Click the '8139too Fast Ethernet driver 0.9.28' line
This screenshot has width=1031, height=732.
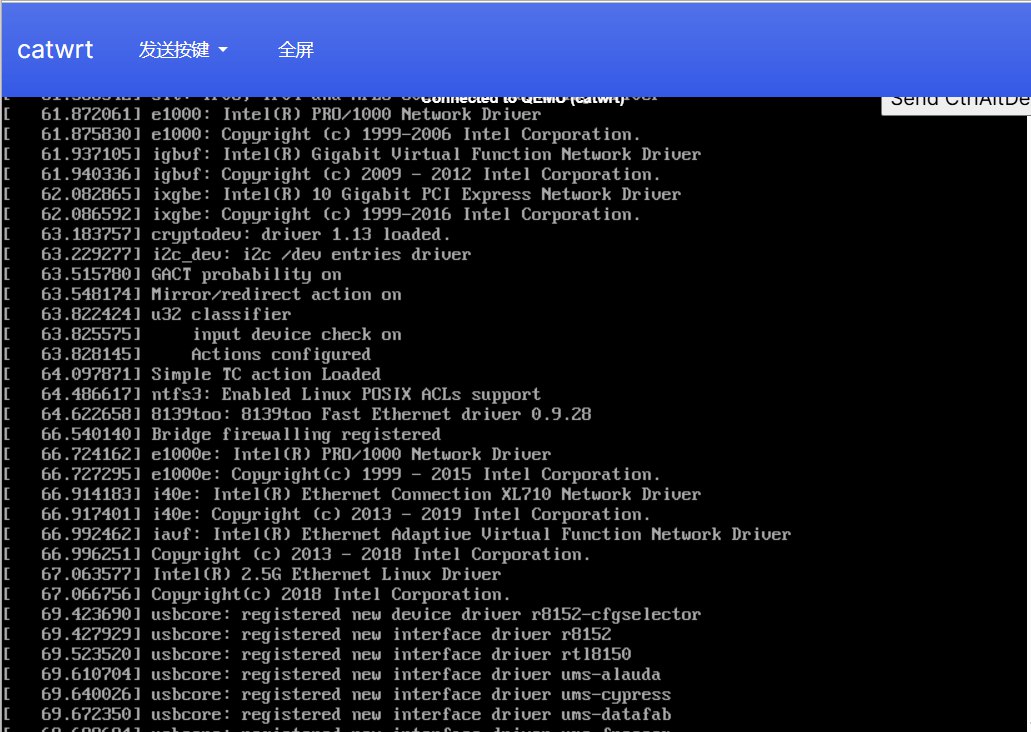(x=297, y=415)
